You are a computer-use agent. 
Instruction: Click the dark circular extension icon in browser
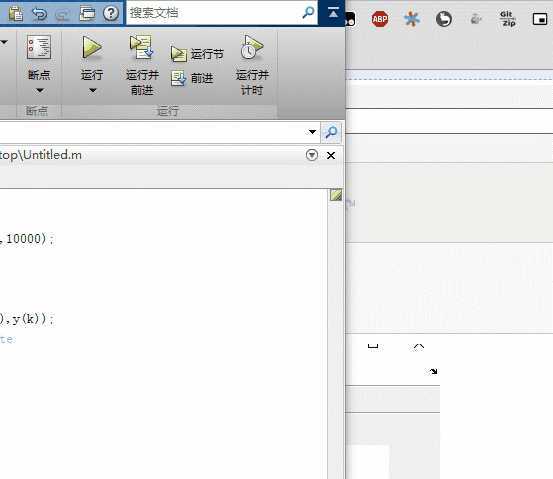tap(444, 19)
